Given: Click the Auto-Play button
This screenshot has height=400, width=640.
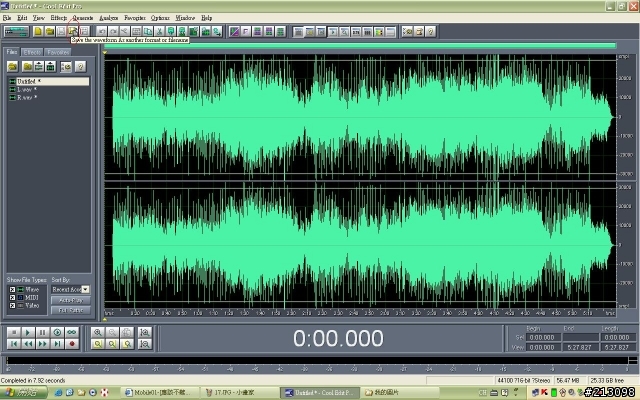Looking at the screenshot, I should 71,300.
